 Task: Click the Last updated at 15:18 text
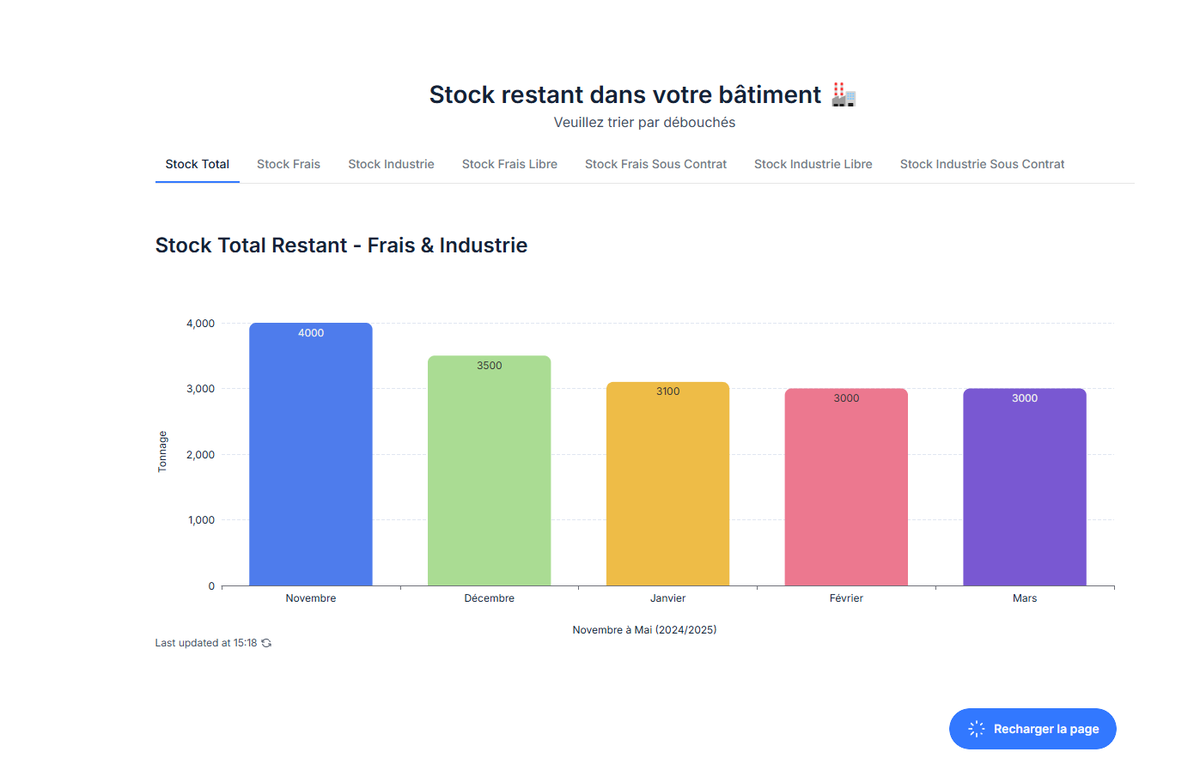pyautogui.click(x=206, y=643)
